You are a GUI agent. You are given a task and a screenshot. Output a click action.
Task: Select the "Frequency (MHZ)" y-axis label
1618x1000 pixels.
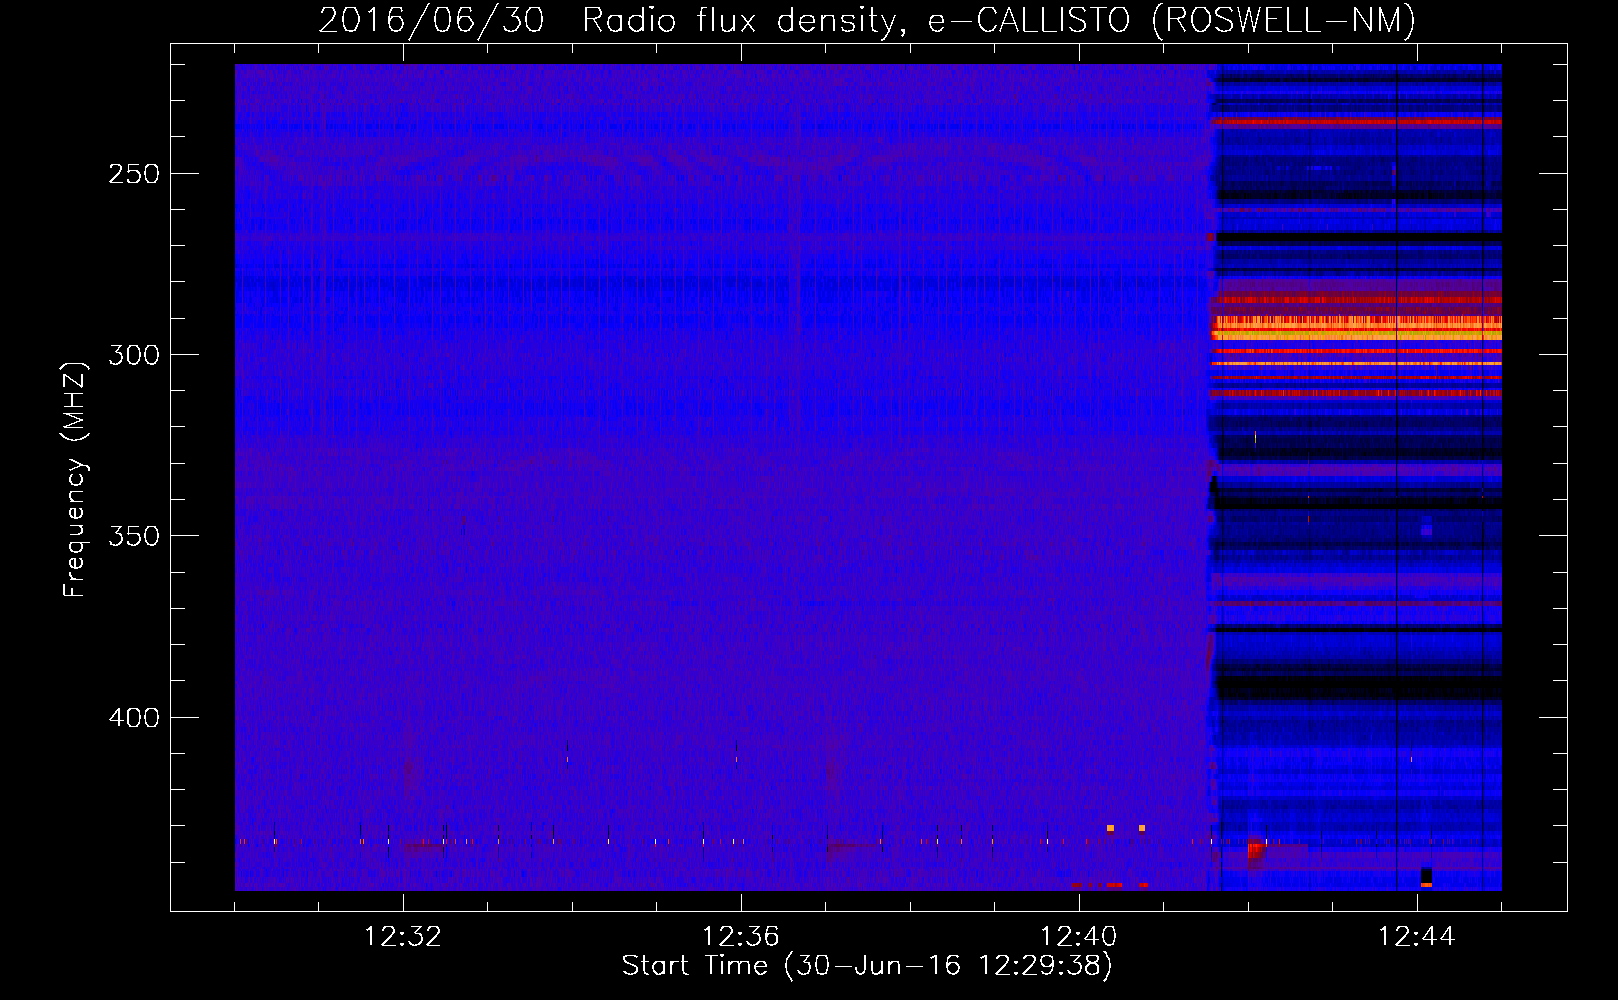pos(75,479)
